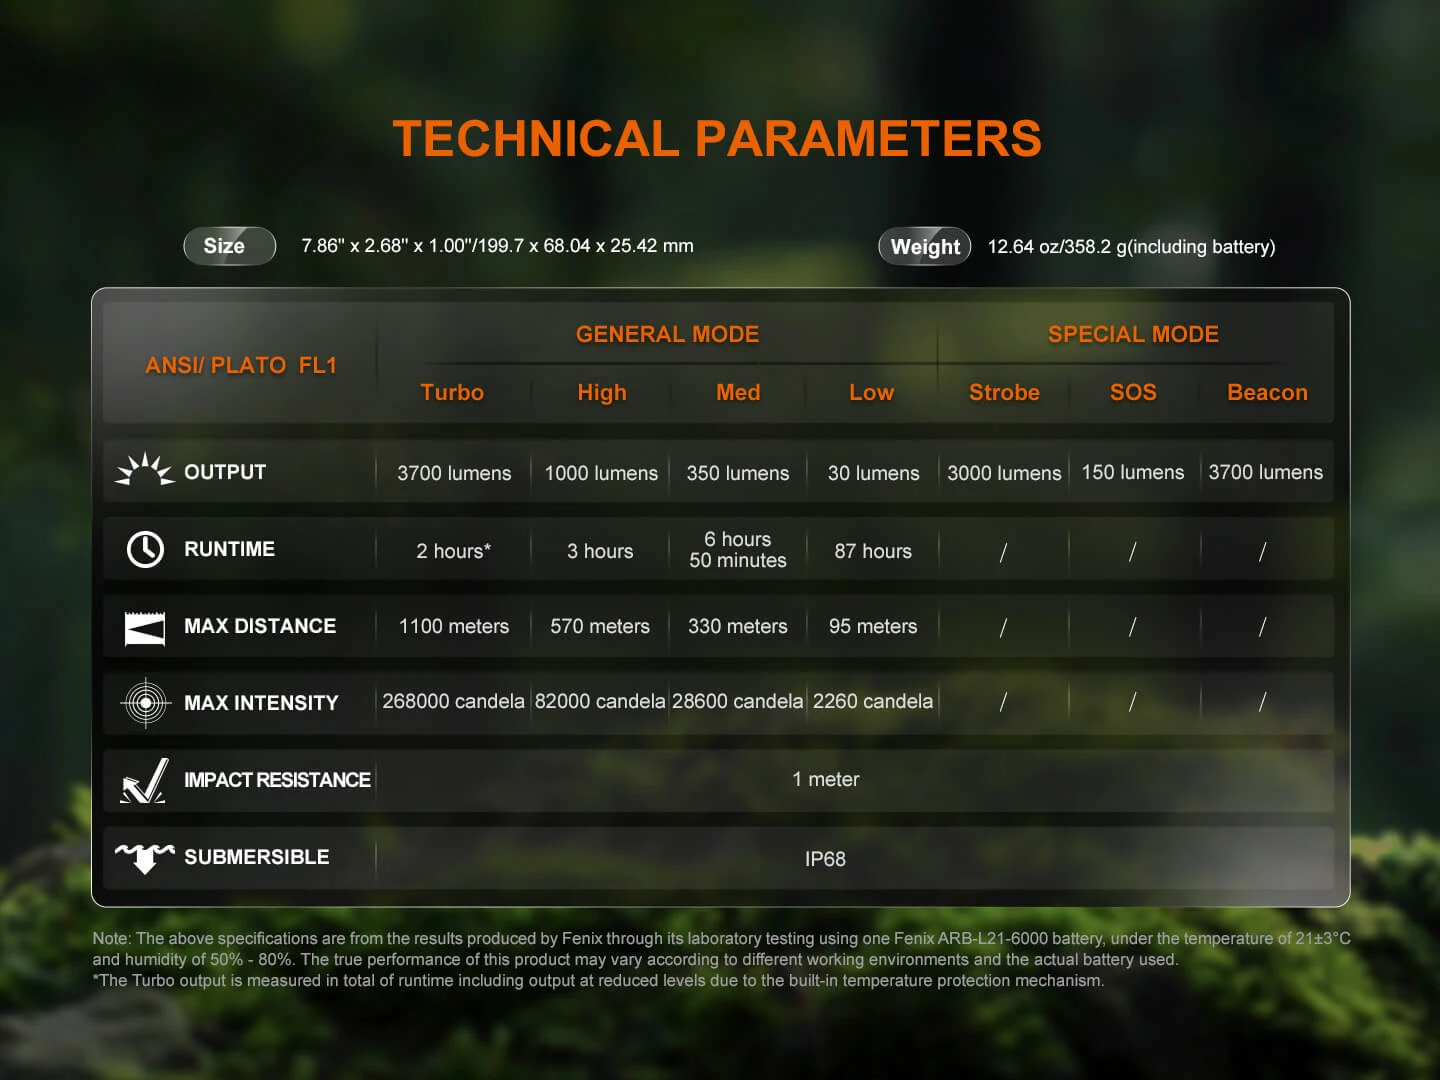Select the High mode tab
The image size is (1440, 1080).
601,393
